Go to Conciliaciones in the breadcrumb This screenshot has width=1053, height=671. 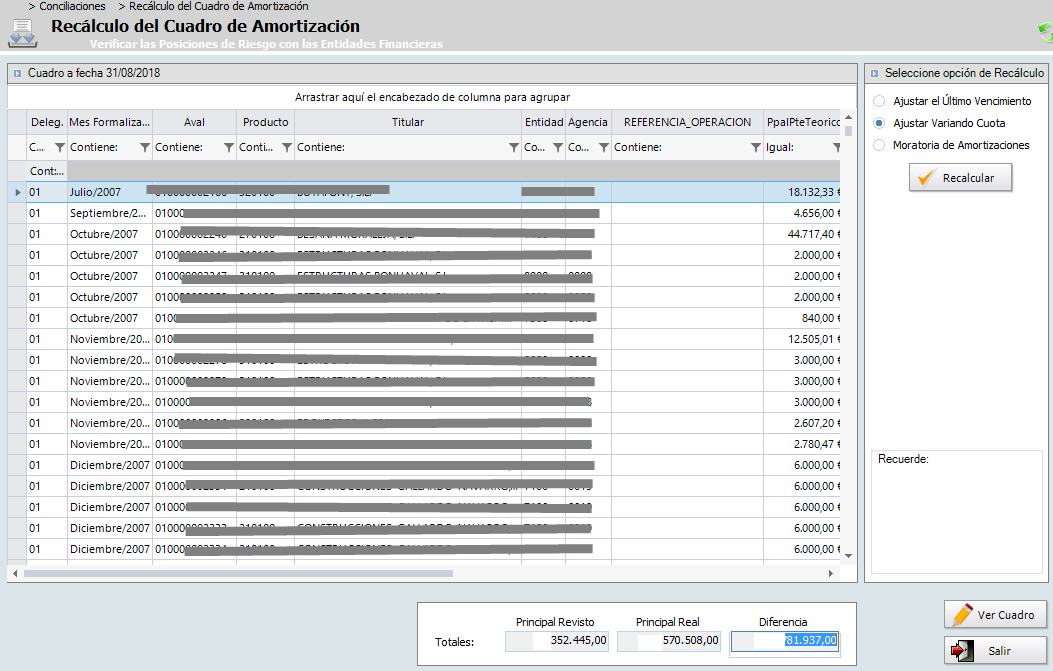pos(73,6)
